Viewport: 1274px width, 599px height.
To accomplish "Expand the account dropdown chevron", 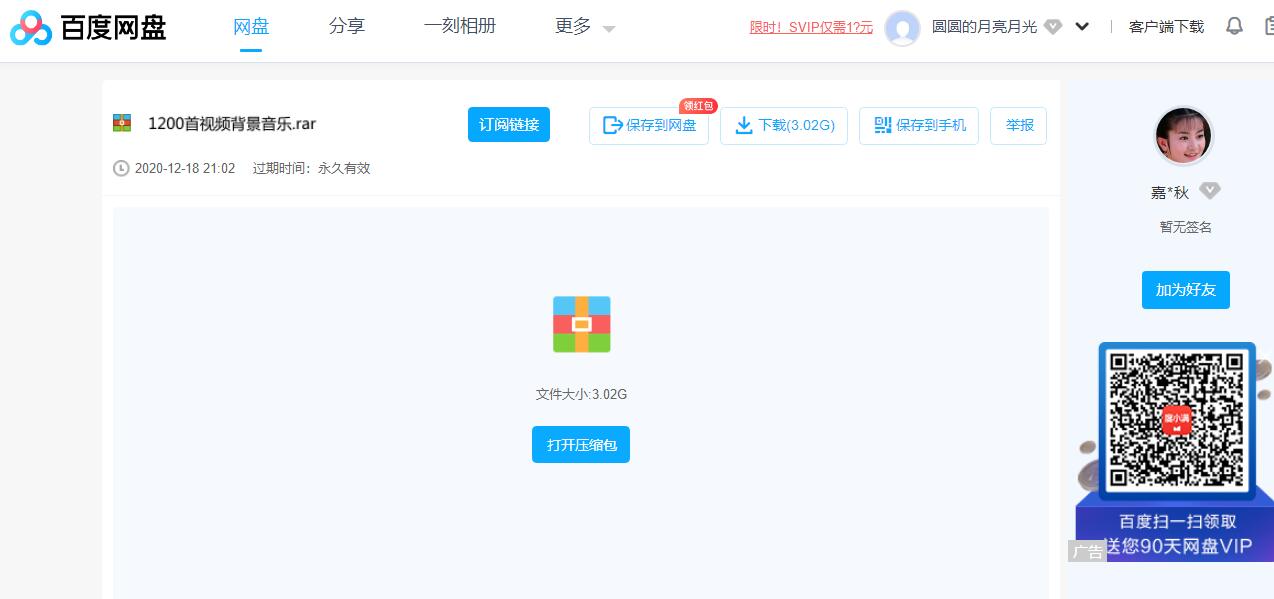I will pos(1082,27).
